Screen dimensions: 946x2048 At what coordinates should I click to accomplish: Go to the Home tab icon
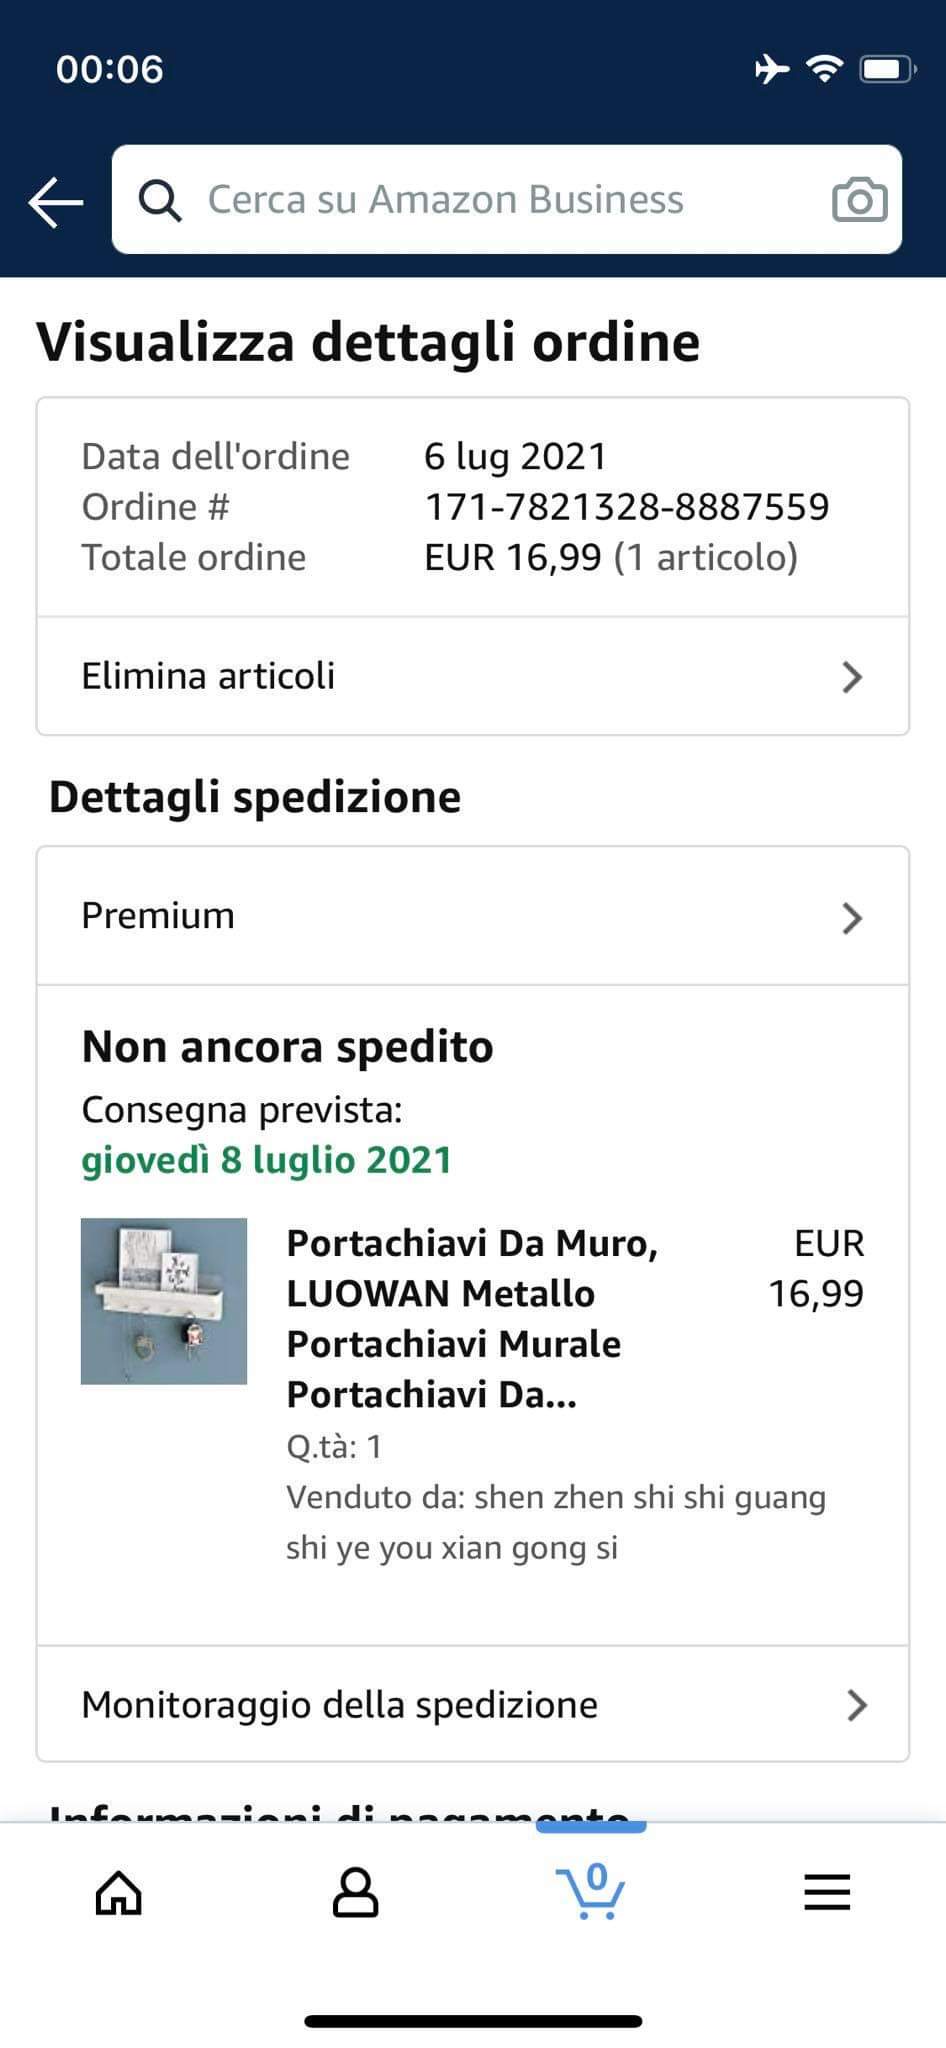pos(118,1892)
